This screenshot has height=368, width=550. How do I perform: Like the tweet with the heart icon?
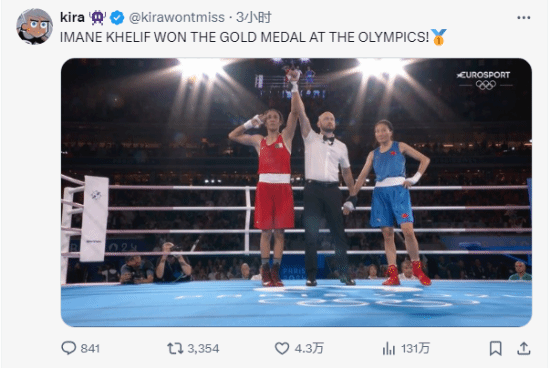click(282, 348)
